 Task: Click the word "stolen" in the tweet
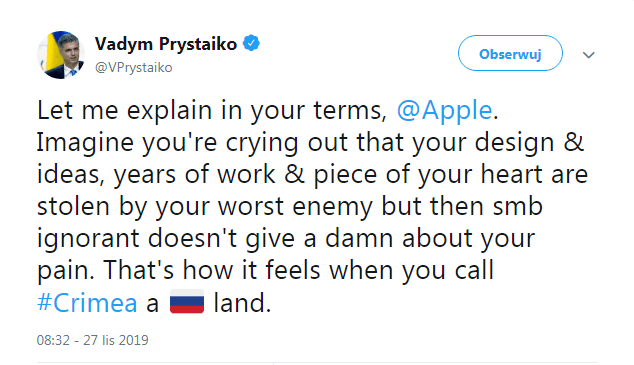click(x=73, y=206)
